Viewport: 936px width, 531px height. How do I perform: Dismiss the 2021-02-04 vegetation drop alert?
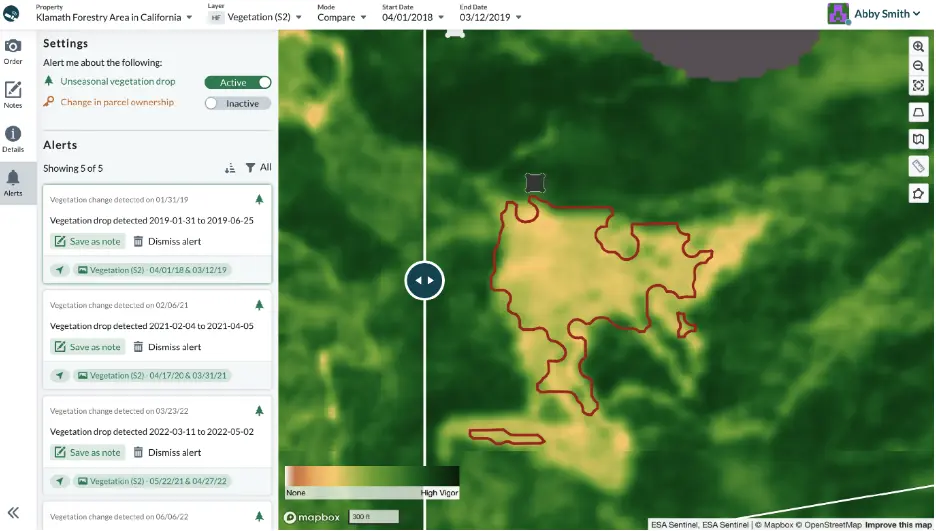tap(167, 347)
